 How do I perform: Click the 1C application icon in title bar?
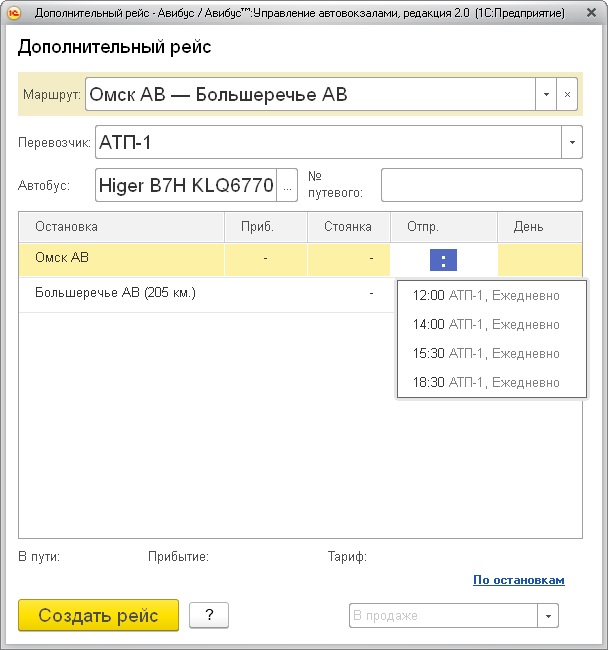tap(14, 14)
